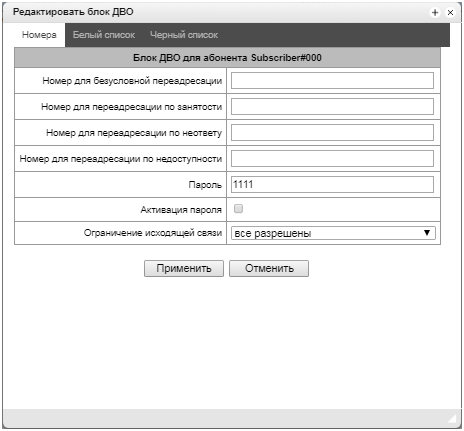
Task: Focus the безусловной переадресации number field
Action: (x=332, y=81)
